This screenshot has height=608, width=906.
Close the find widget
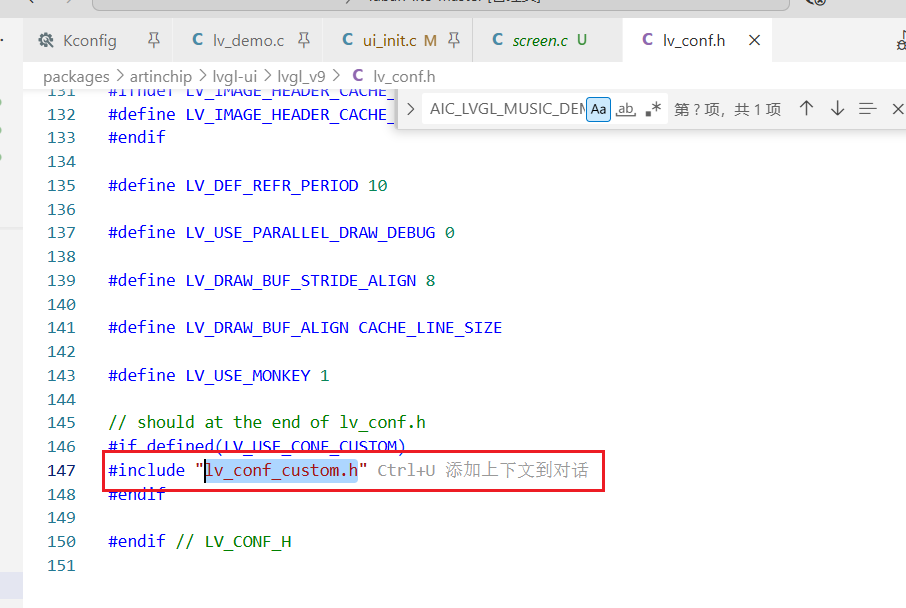click(x=897, y=109)
